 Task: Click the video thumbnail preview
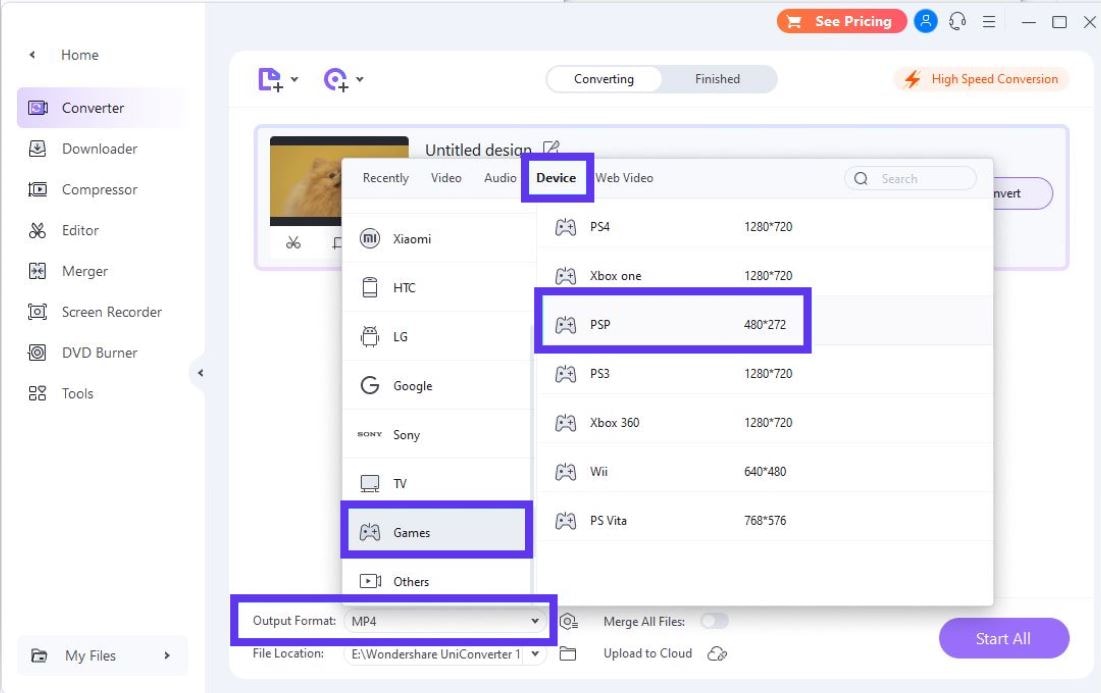(305, 181)
